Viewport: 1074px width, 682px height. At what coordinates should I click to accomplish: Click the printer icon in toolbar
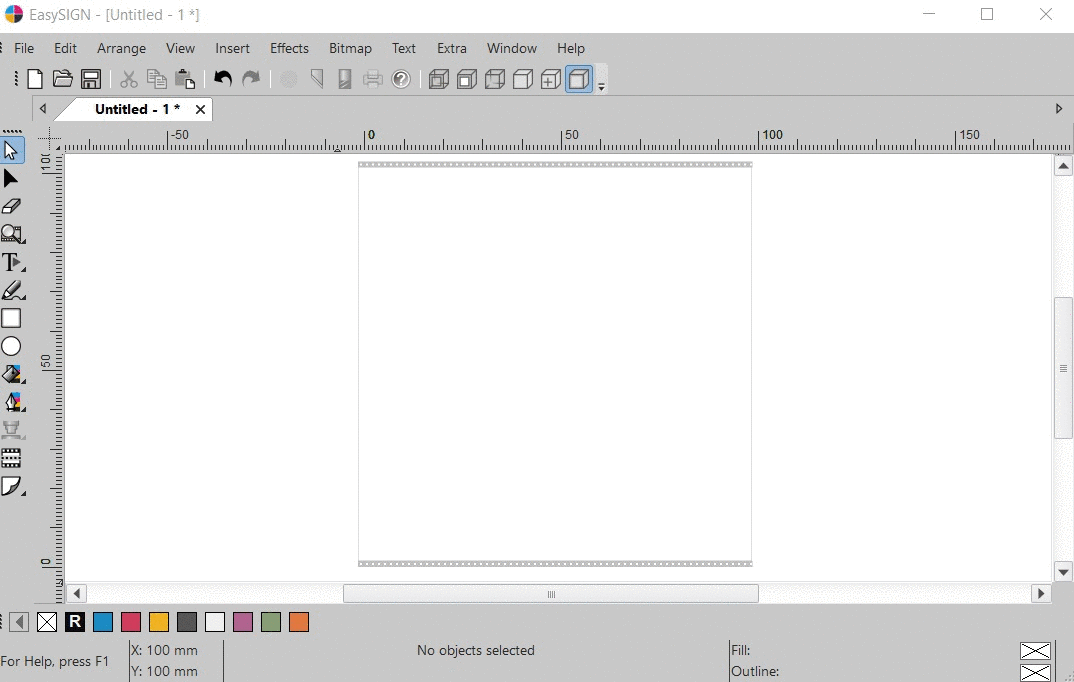[373, 79]
